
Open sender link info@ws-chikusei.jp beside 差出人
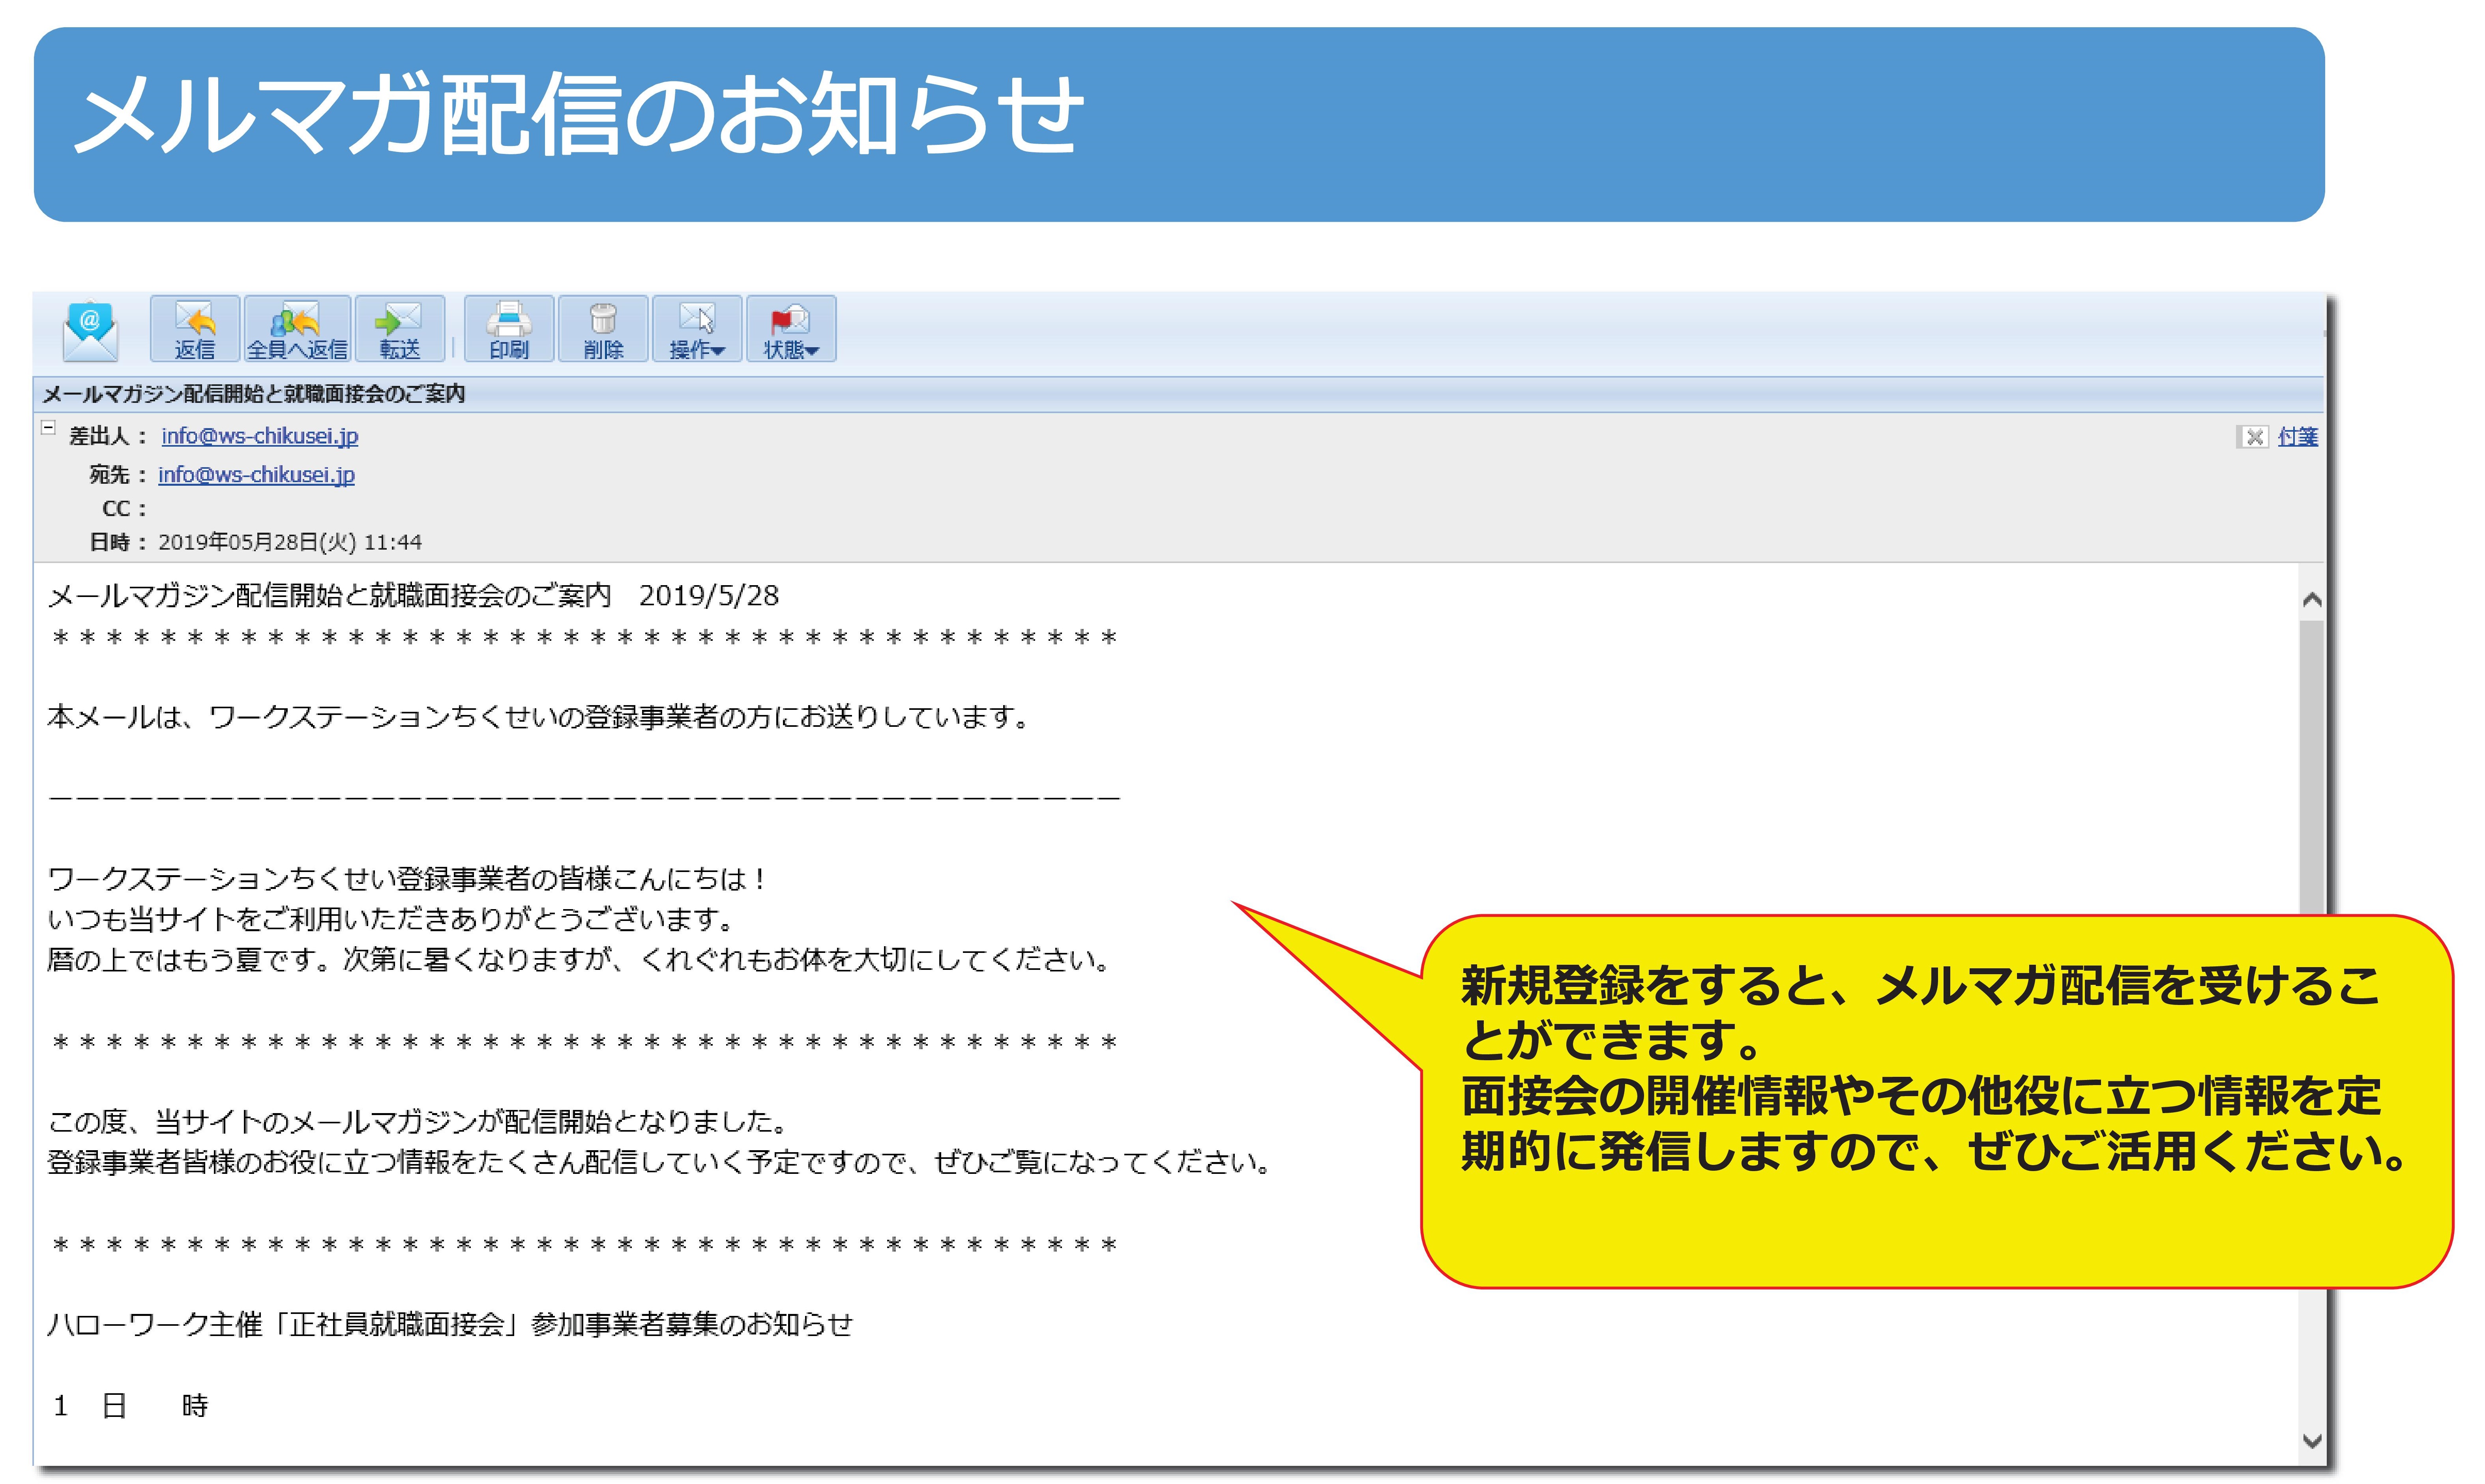tap(260, 436)
